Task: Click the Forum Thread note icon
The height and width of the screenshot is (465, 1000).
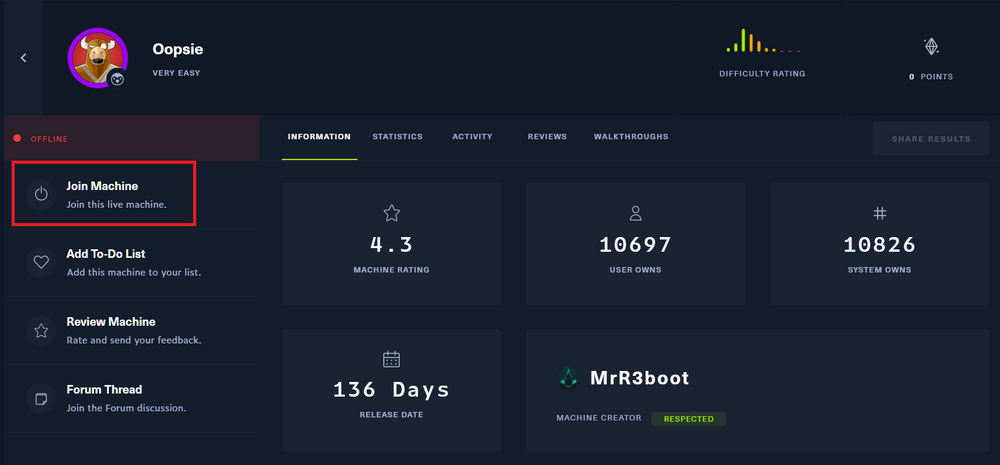Action: (x=41, y=398)
